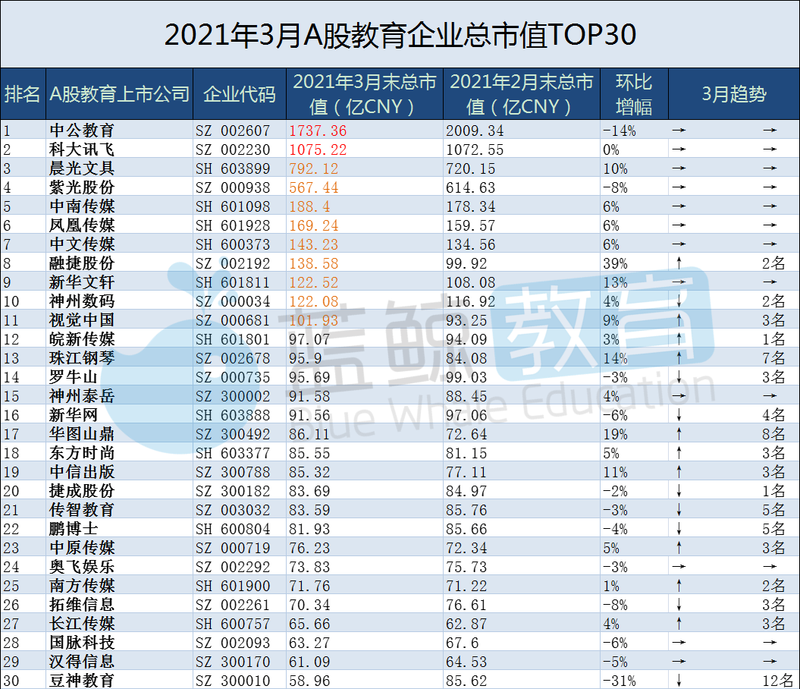Select company name 汉得信息
The width and height of the screenshot is (800, 689).
82,661
